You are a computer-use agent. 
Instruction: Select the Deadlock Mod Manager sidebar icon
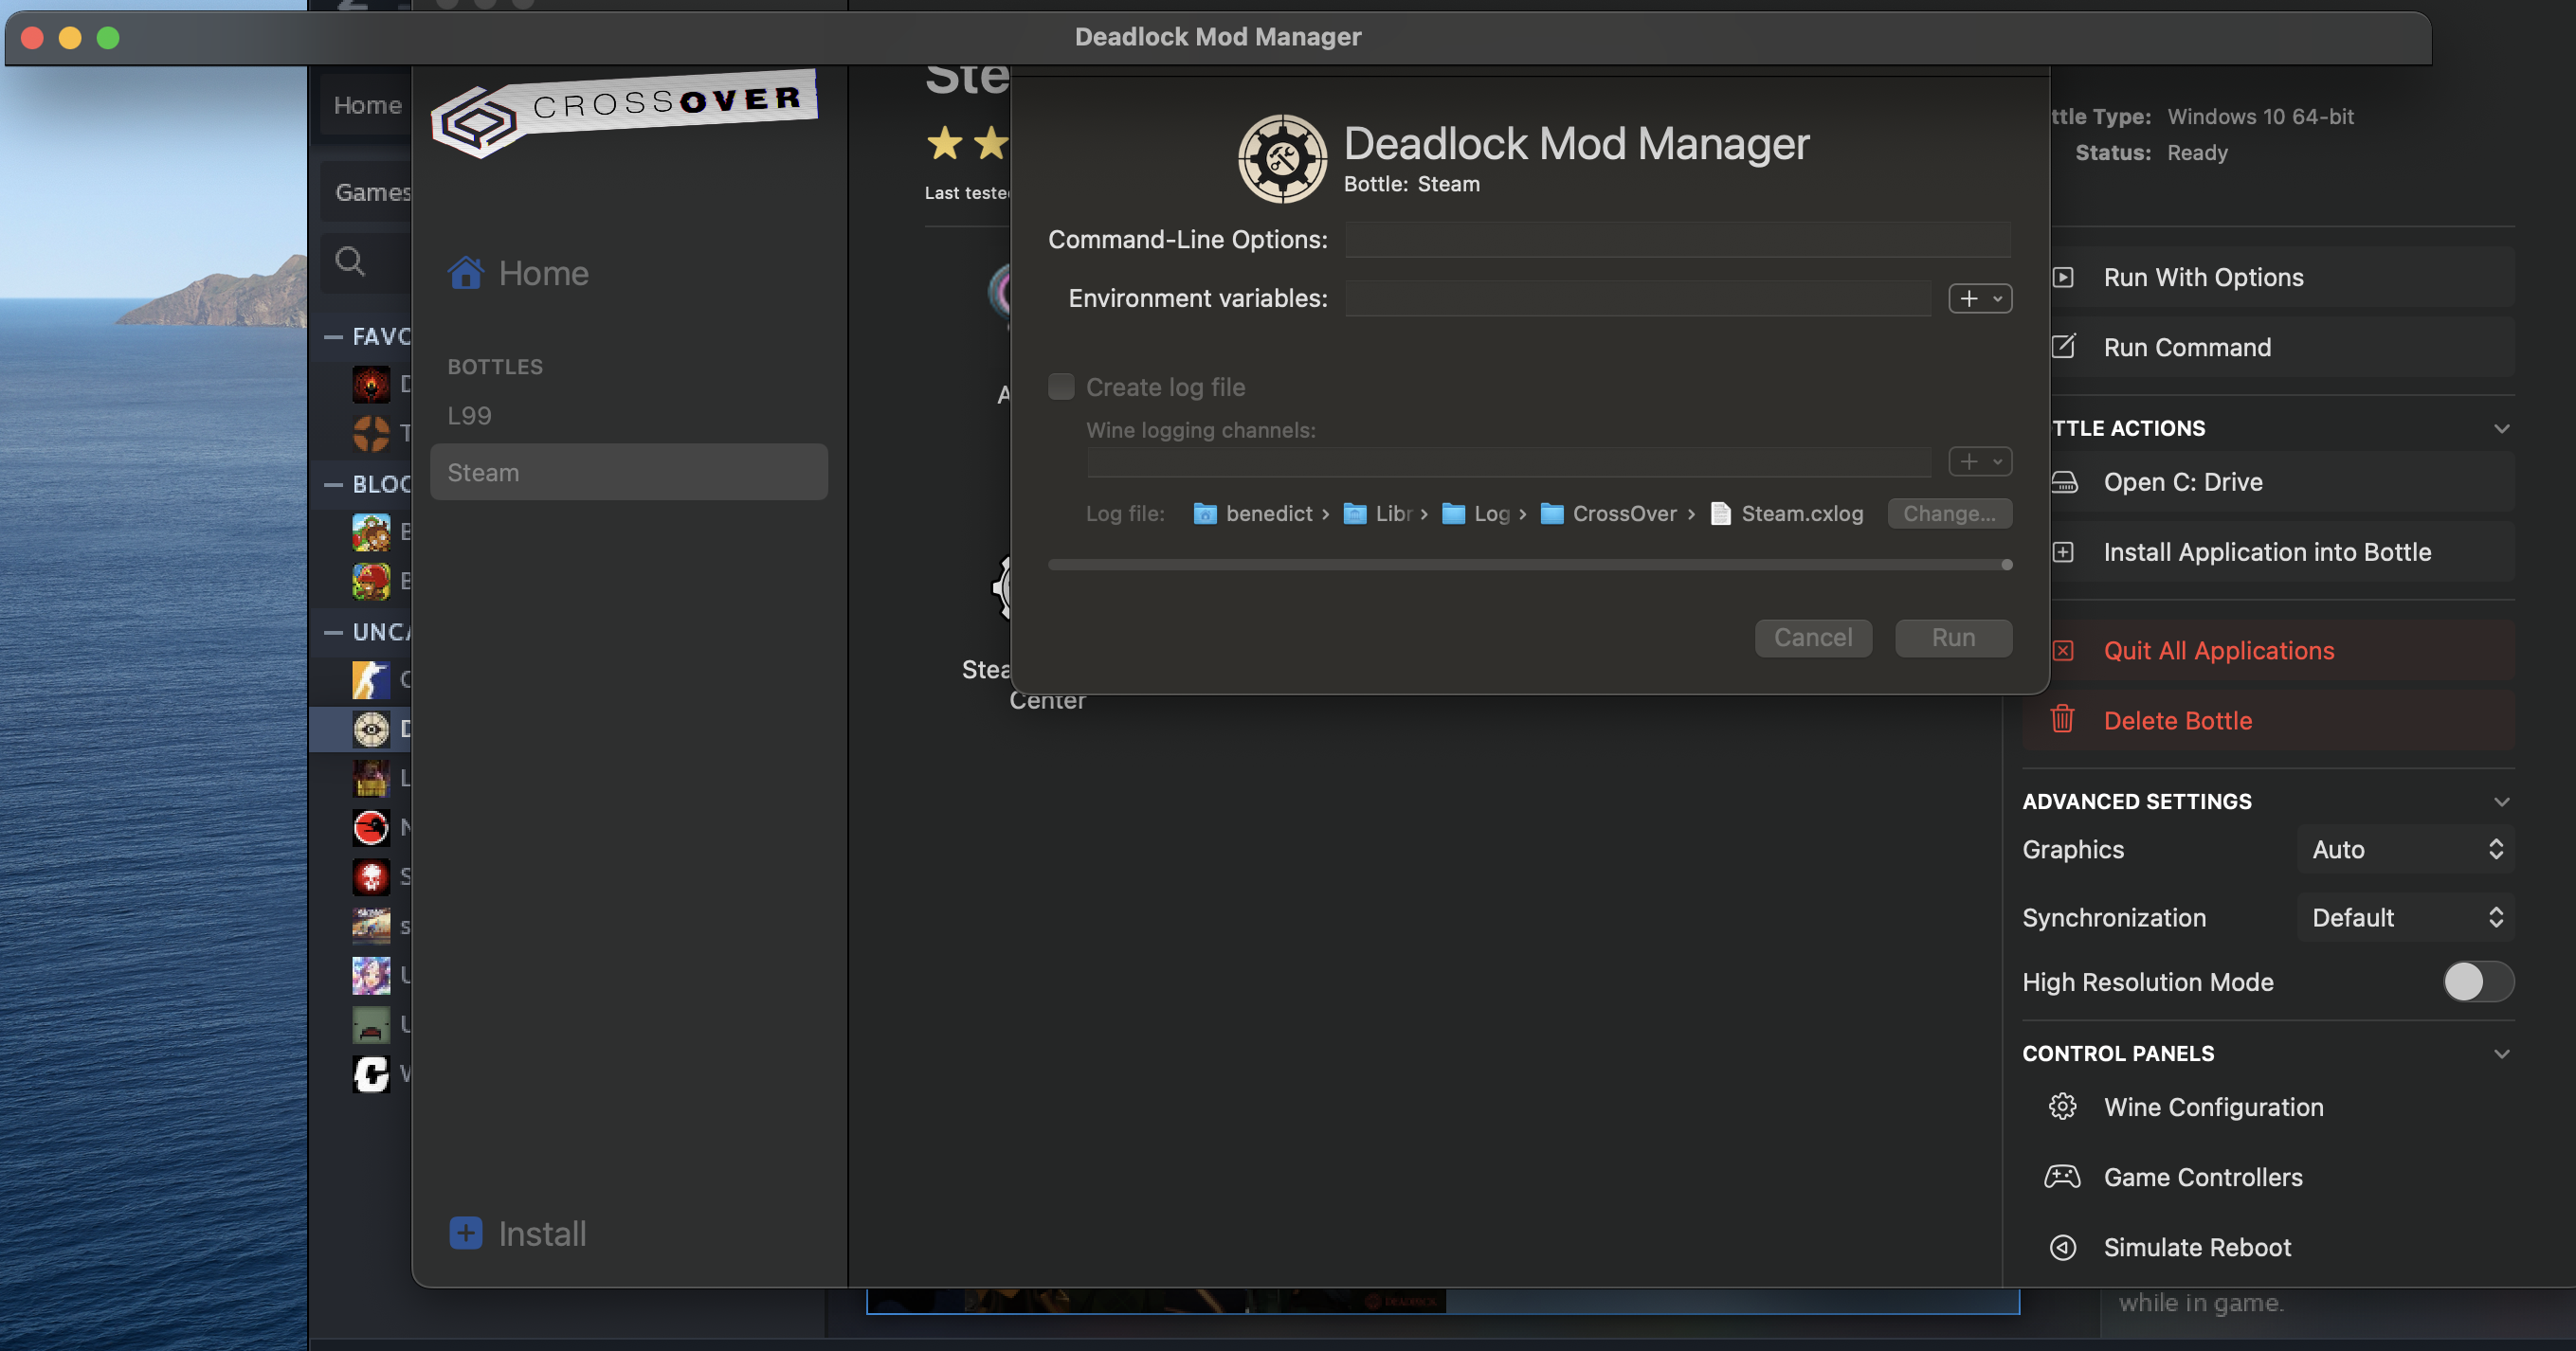(x=371, y=729)
